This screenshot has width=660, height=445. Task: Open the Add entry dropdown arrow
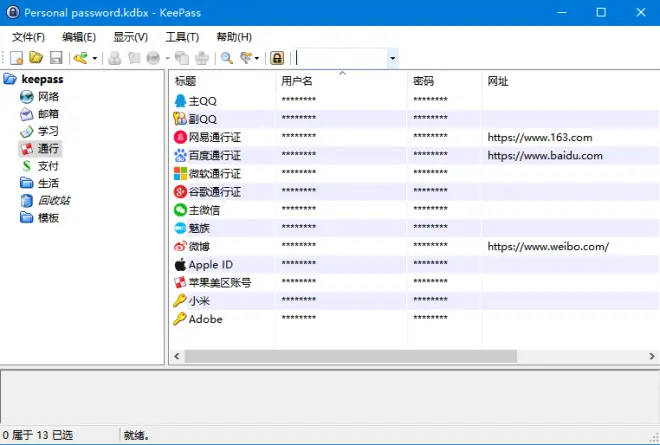click(95, 58)
